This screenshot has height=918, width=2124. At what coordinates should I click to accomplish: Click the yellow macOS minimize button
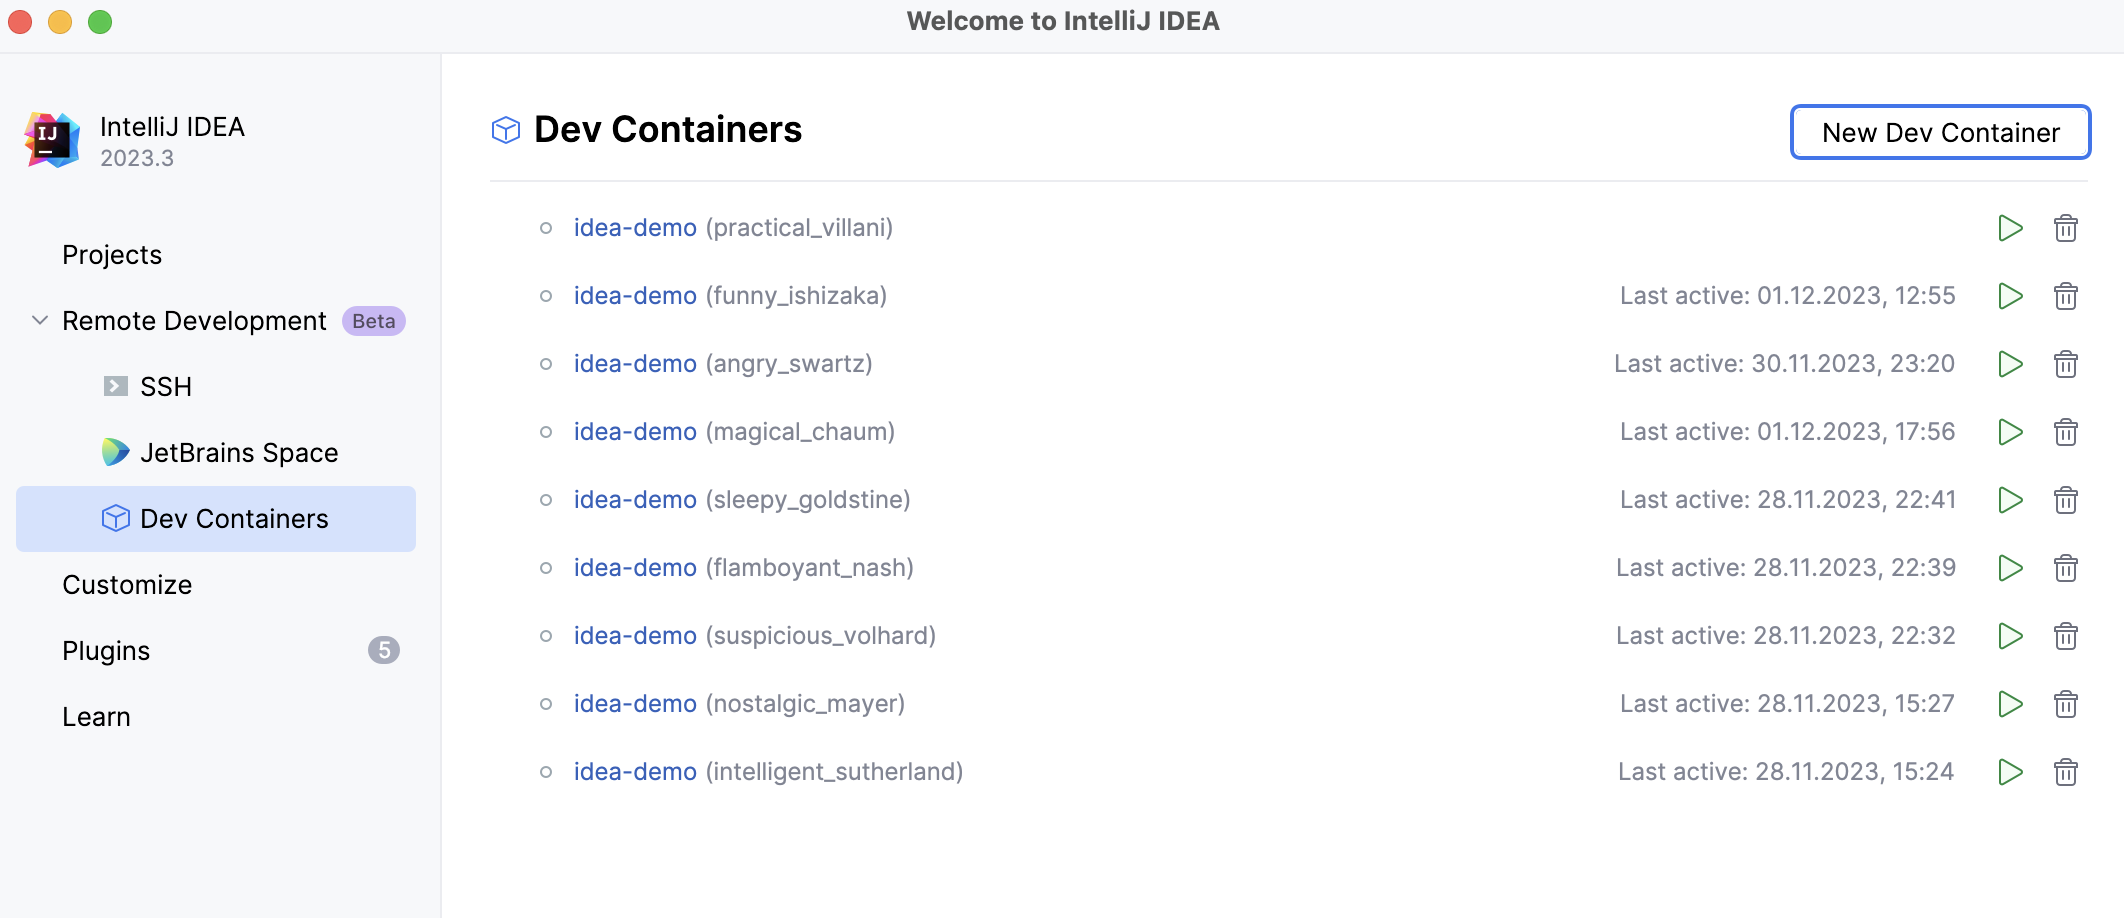tap(60, 21)
